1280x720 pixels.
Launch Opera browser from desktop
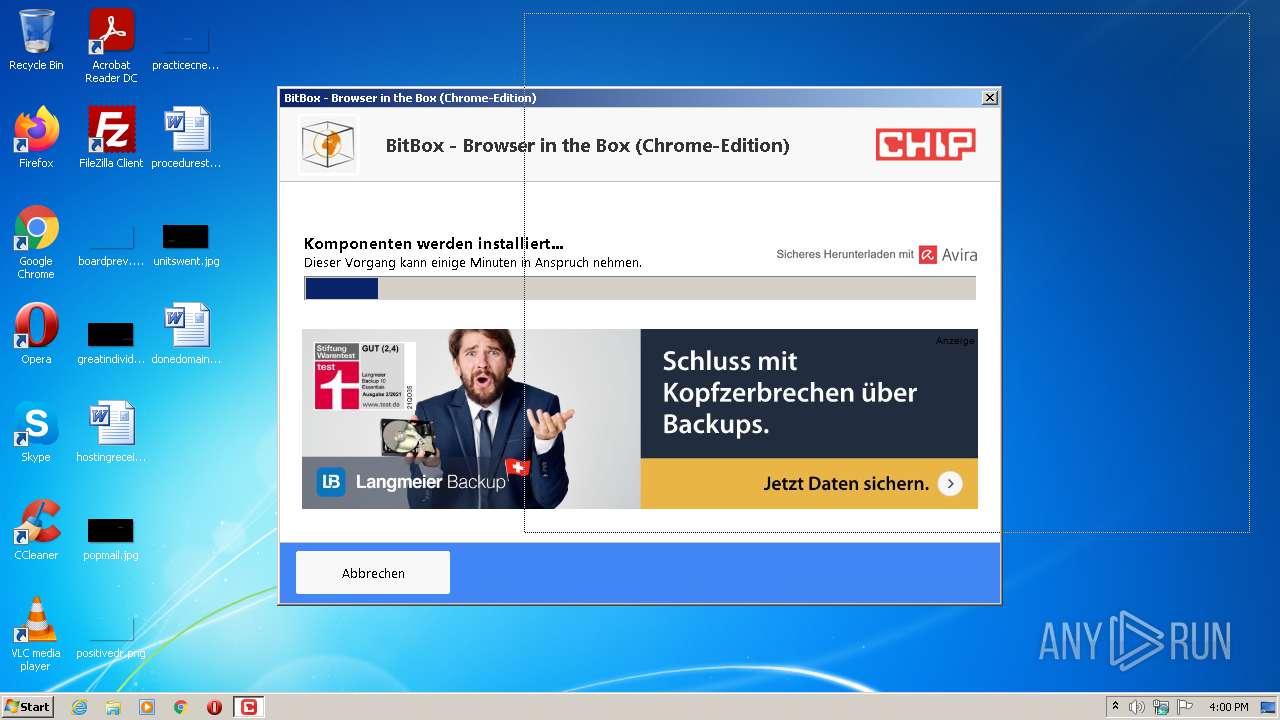click(x=36, y=334)
